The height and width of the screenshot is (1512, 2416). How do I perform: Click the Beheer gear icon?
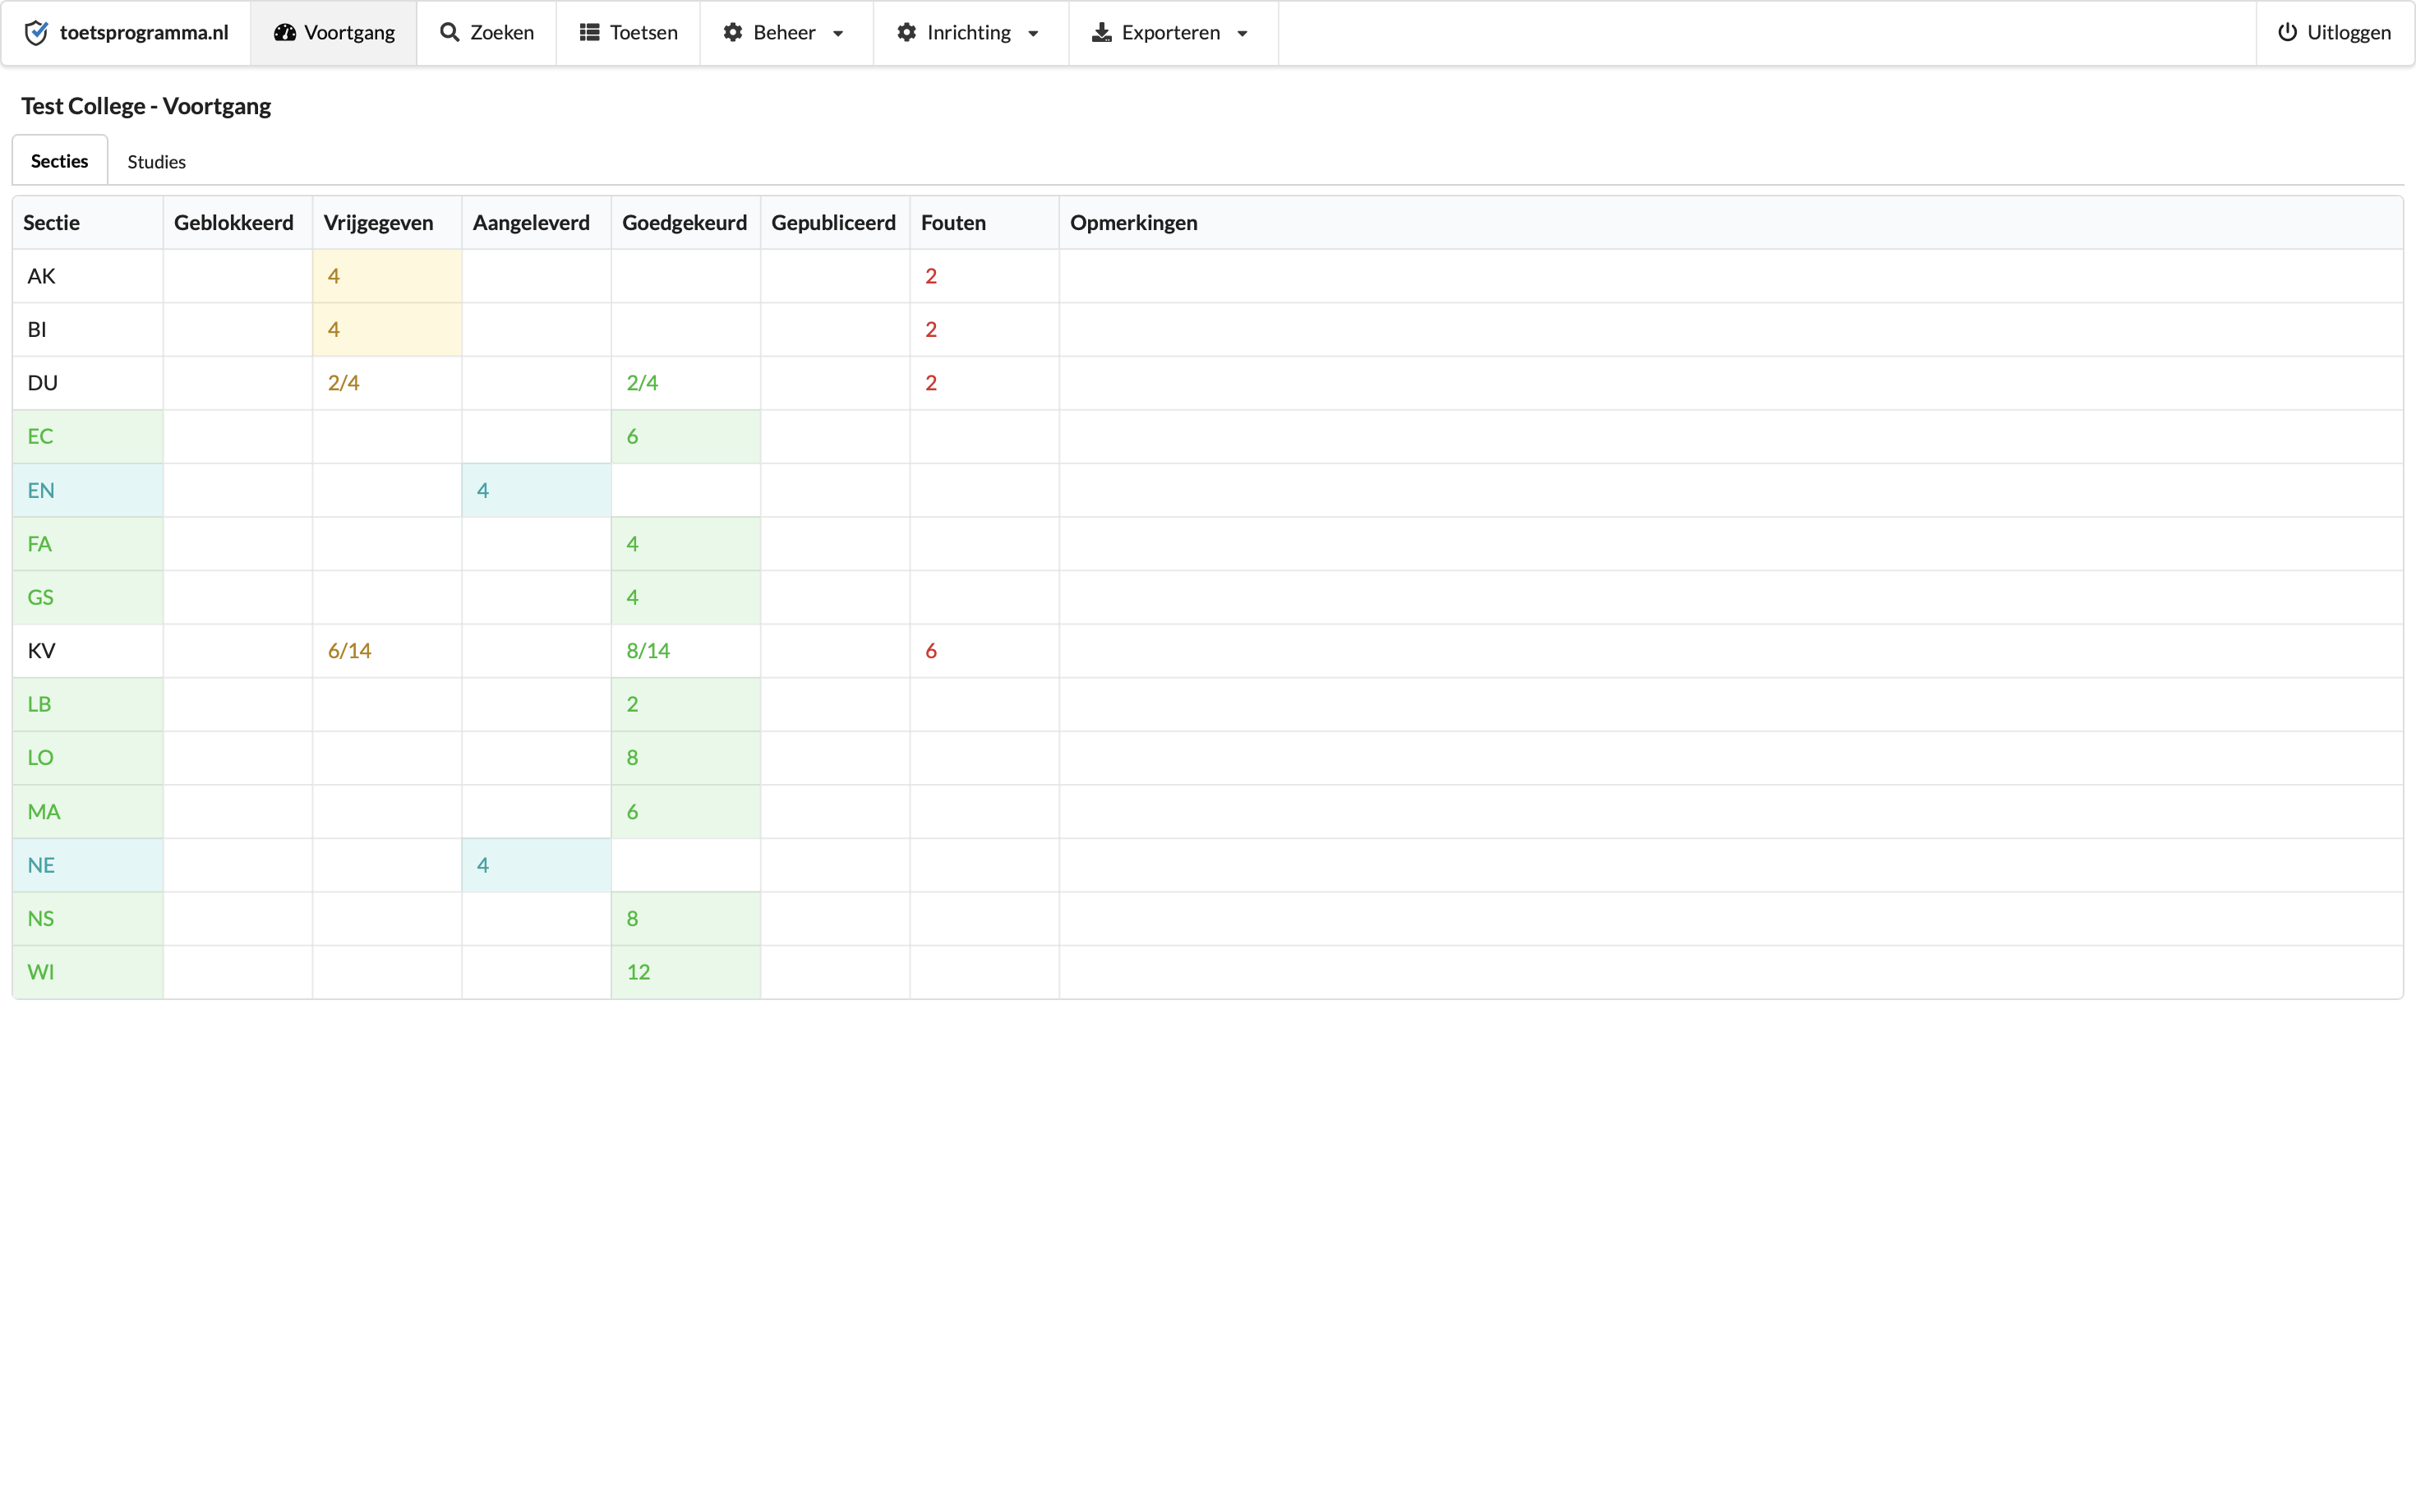coord(733,33)
